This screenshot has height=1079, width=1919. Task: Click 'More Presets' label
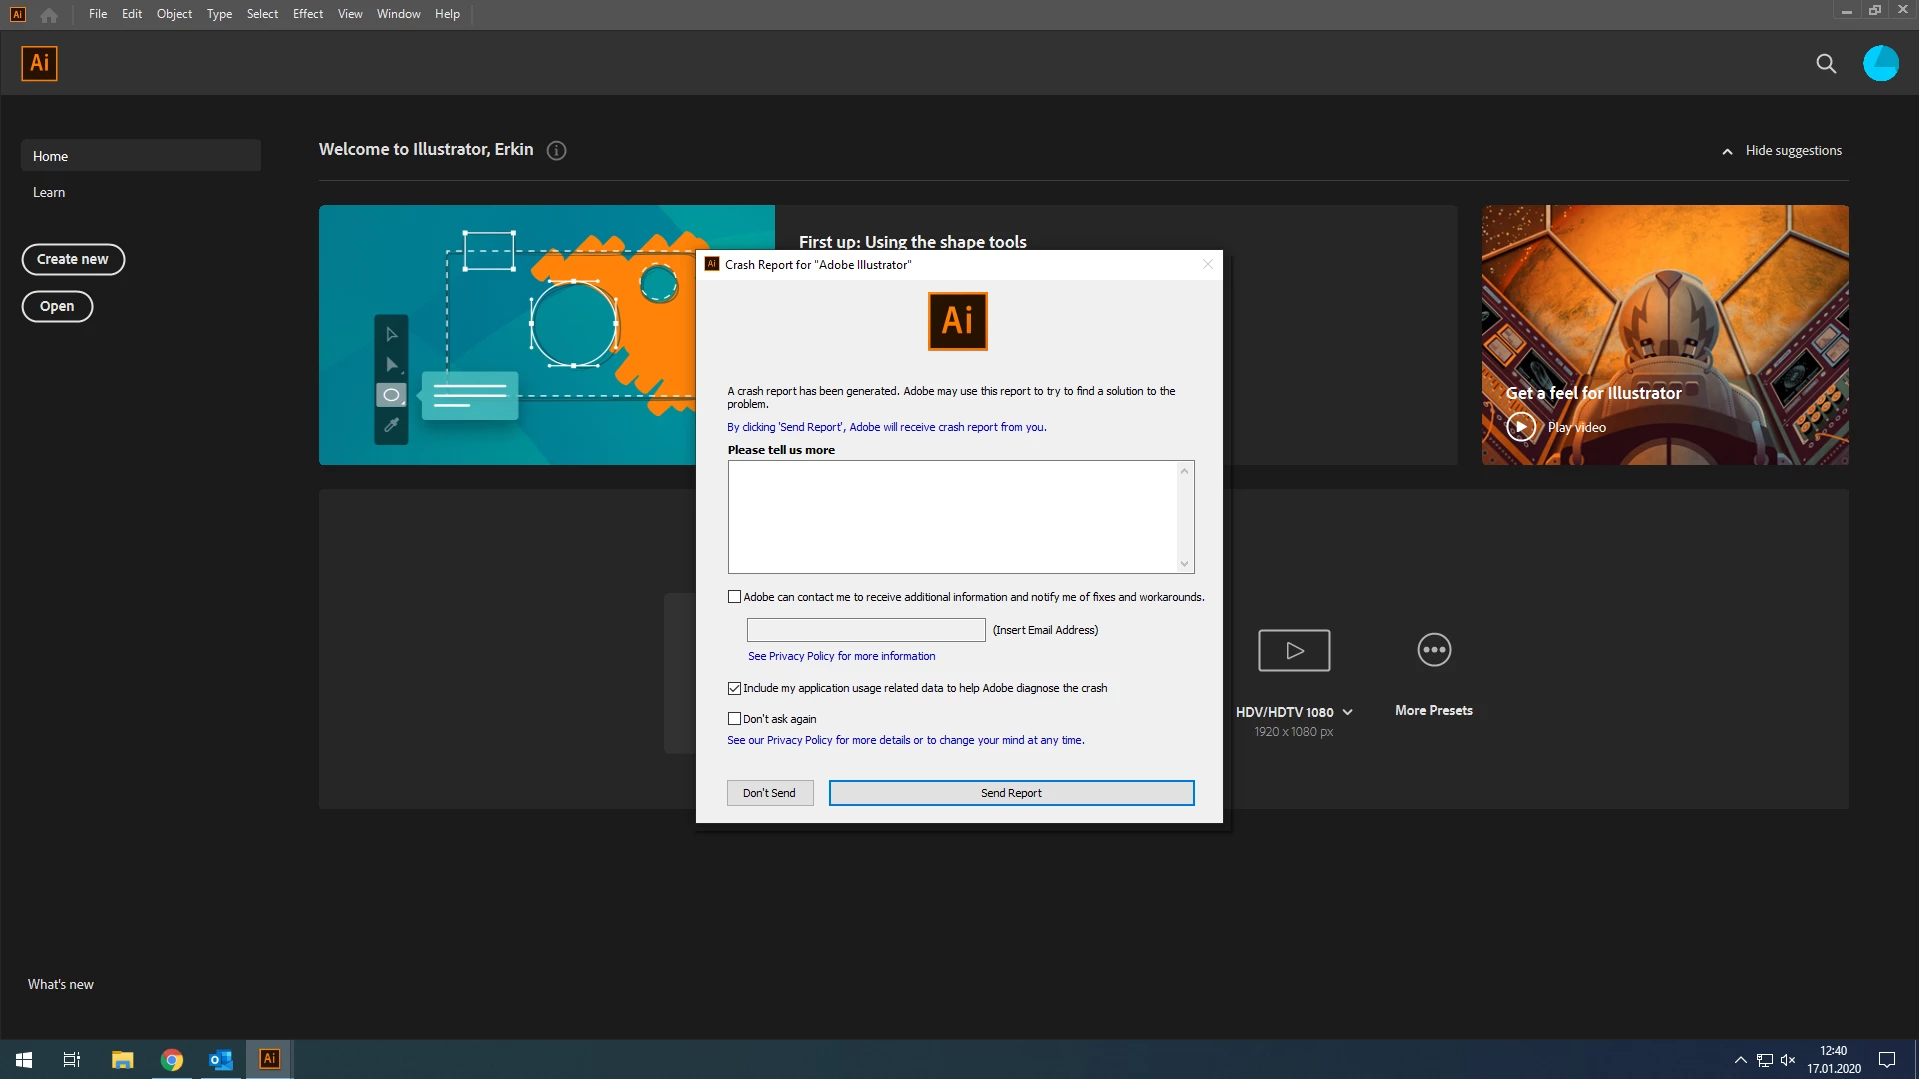click(1434, 711)
